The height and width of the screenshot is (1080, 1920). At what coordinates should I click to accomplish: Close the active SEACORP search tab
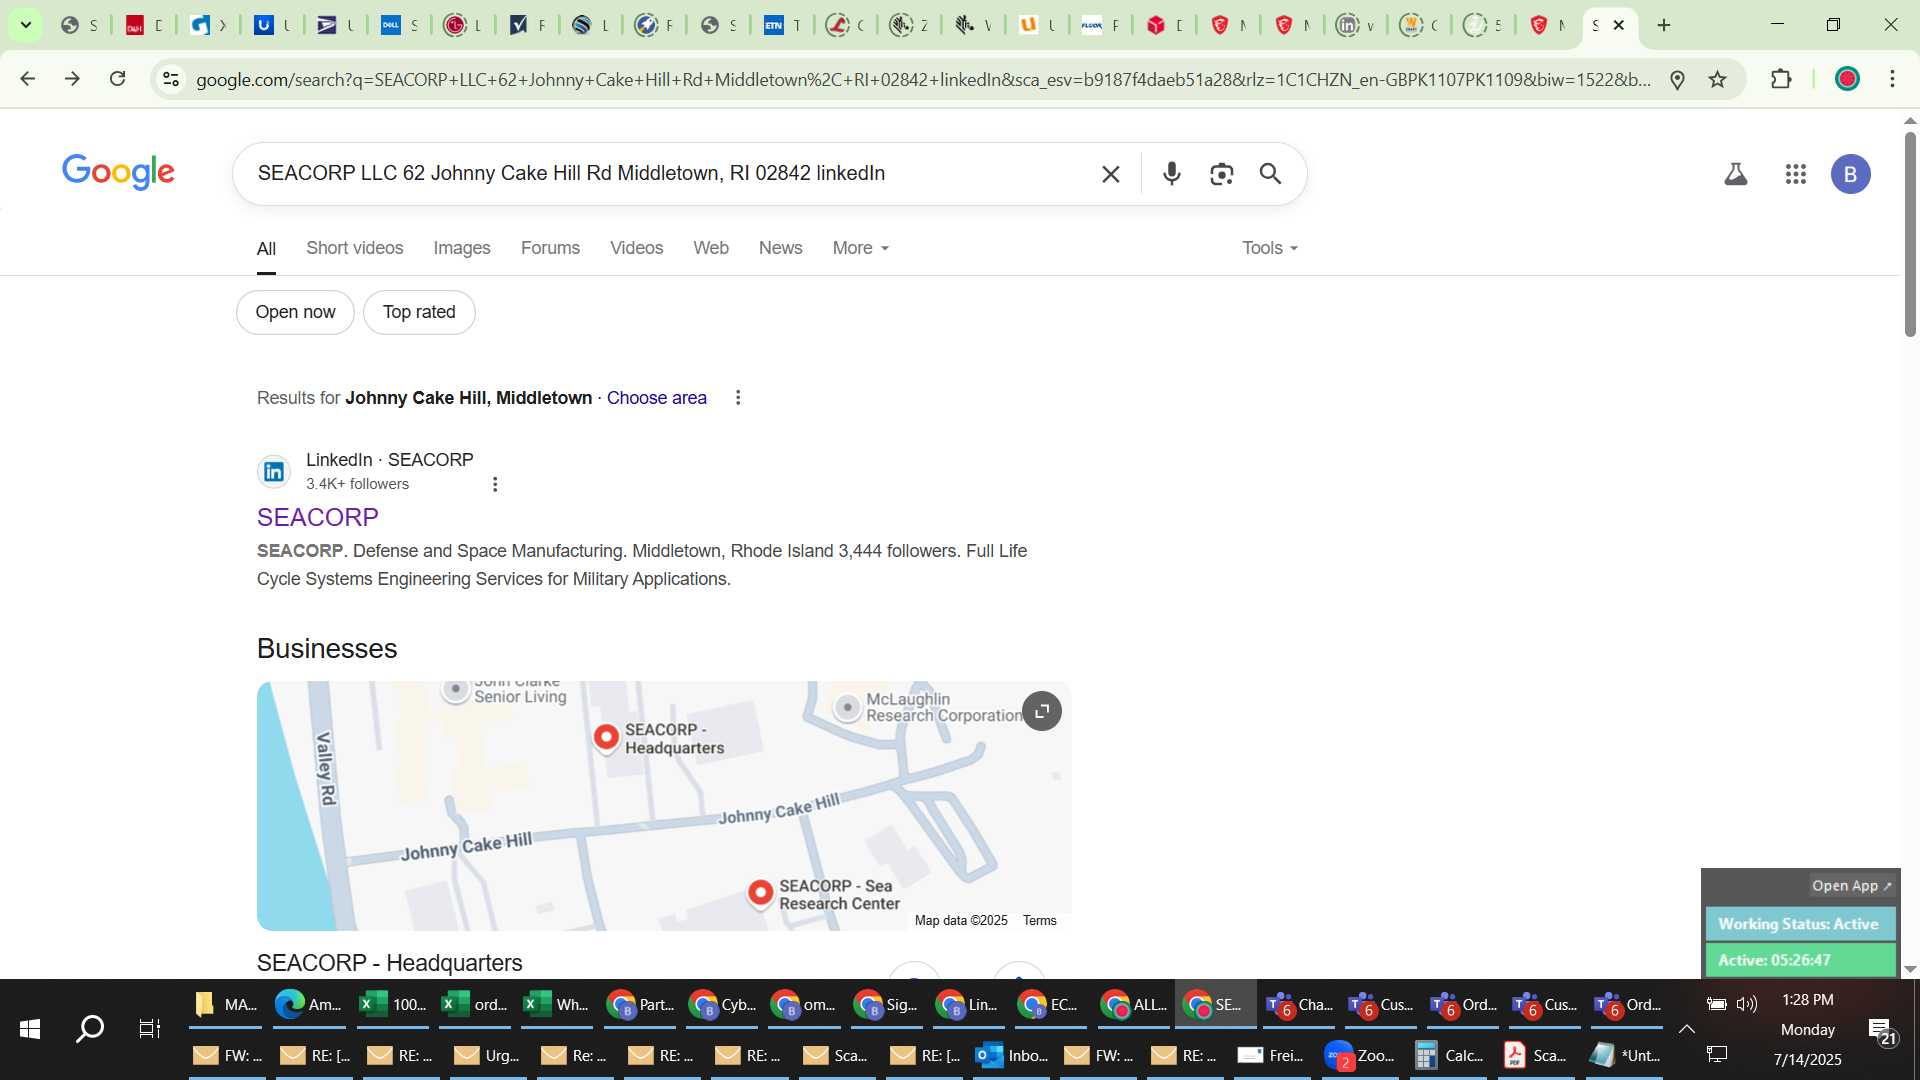(1619, 25)
